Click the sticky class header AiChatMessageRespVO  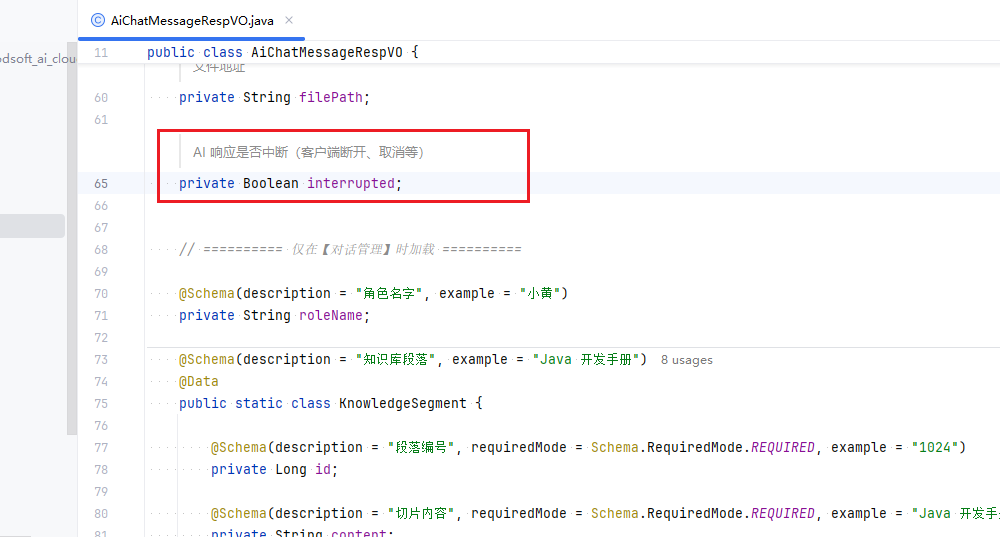pyautogui.click(x=327, y=52)
